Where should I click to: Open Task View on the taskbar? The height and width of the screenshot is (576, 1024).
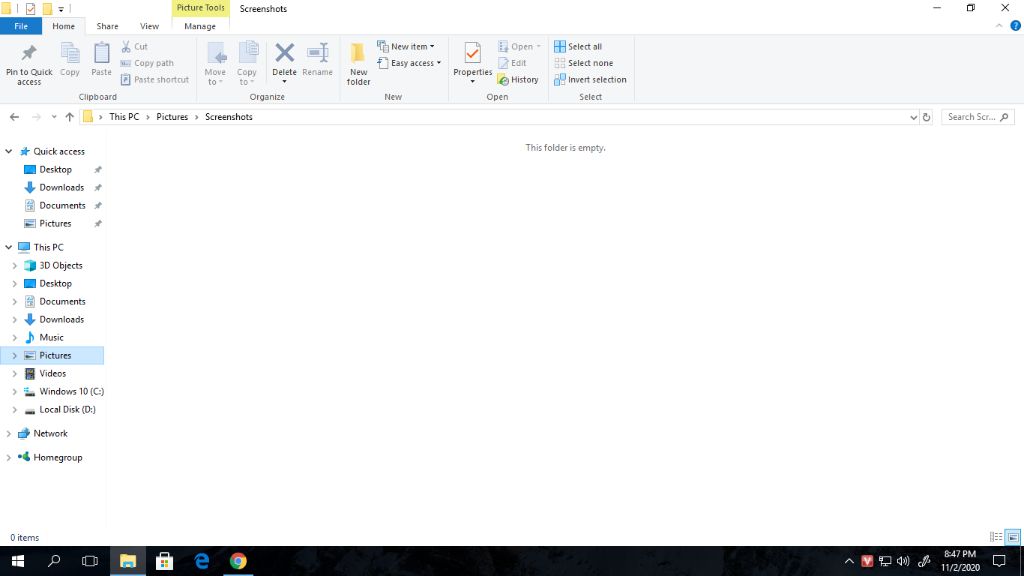[90, 561]
